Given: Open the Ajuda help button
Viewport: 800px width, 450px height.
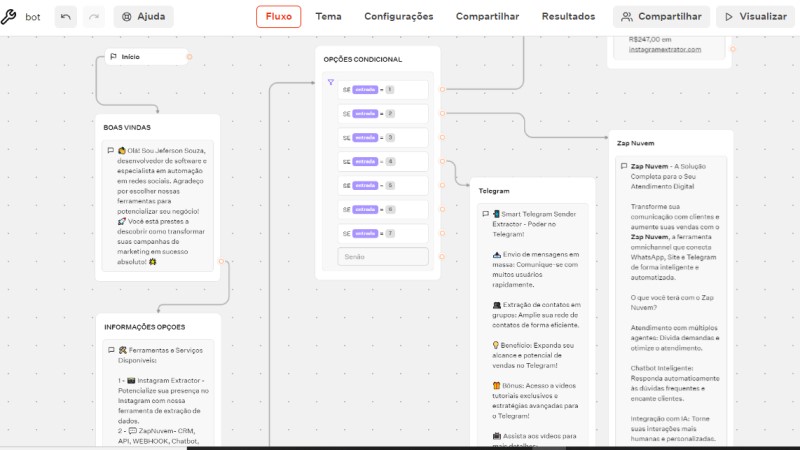Looking at the screenshot, I should pyautogui.click(x=143, y=16).
